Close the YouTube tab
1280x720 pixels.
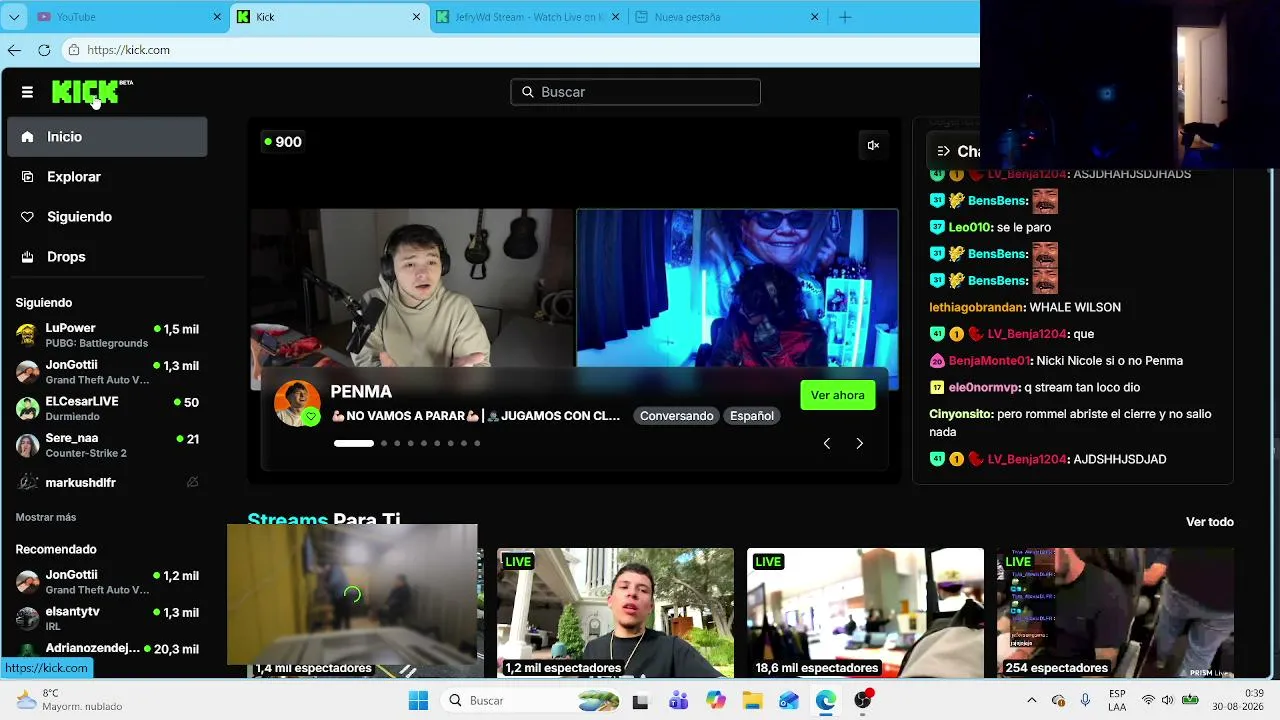coord(217,17)
